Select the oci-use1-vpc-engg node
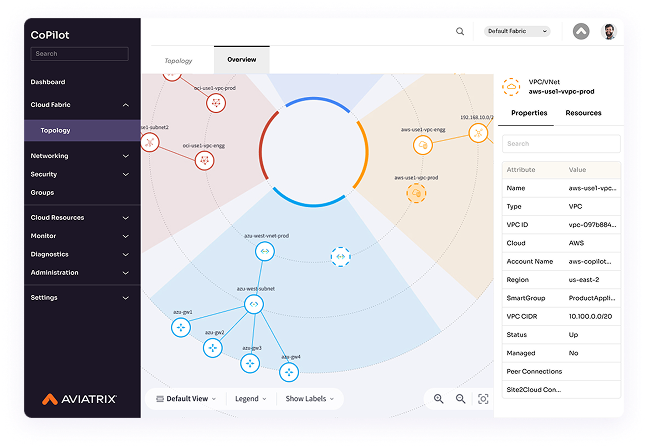 tap(204, 160)
